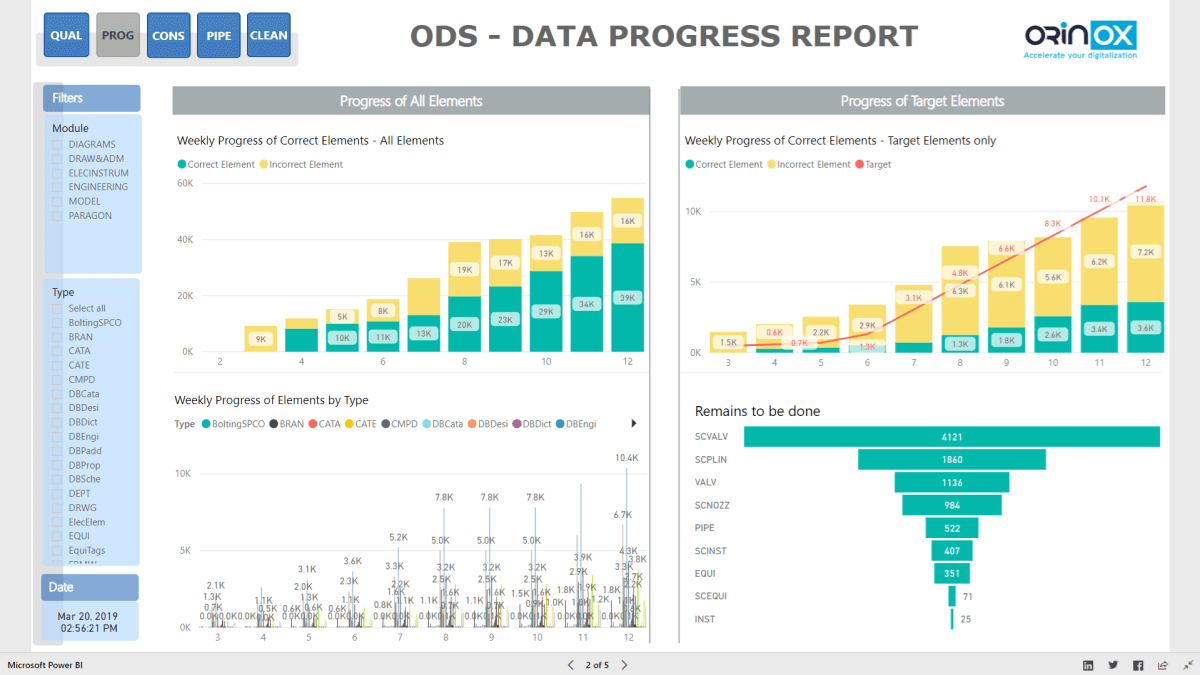
Task: Go to previous report page arrow
Action: pos(571,665)
